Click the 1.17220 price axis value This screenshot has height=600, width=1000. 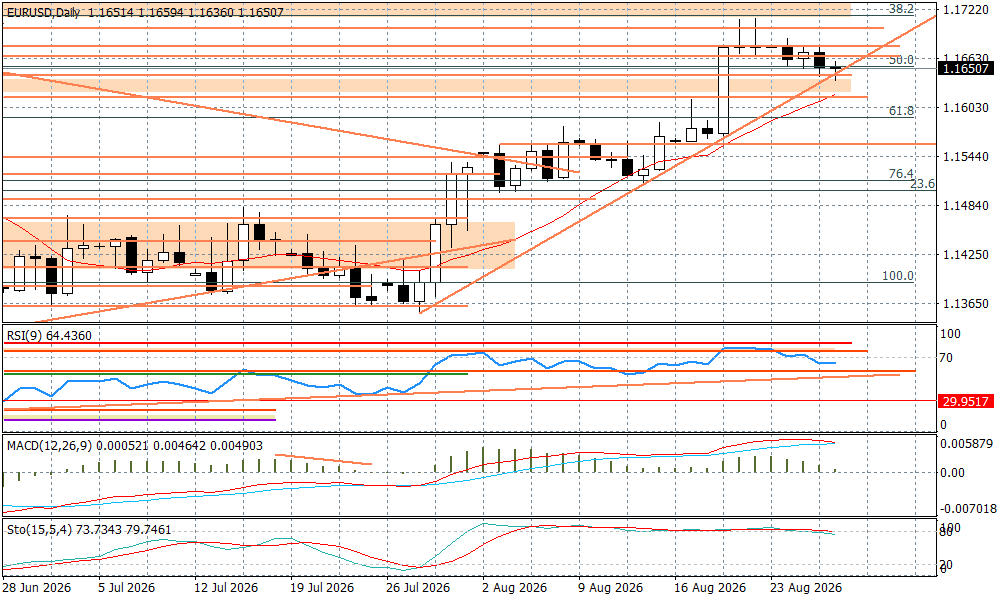coord(966,10)
